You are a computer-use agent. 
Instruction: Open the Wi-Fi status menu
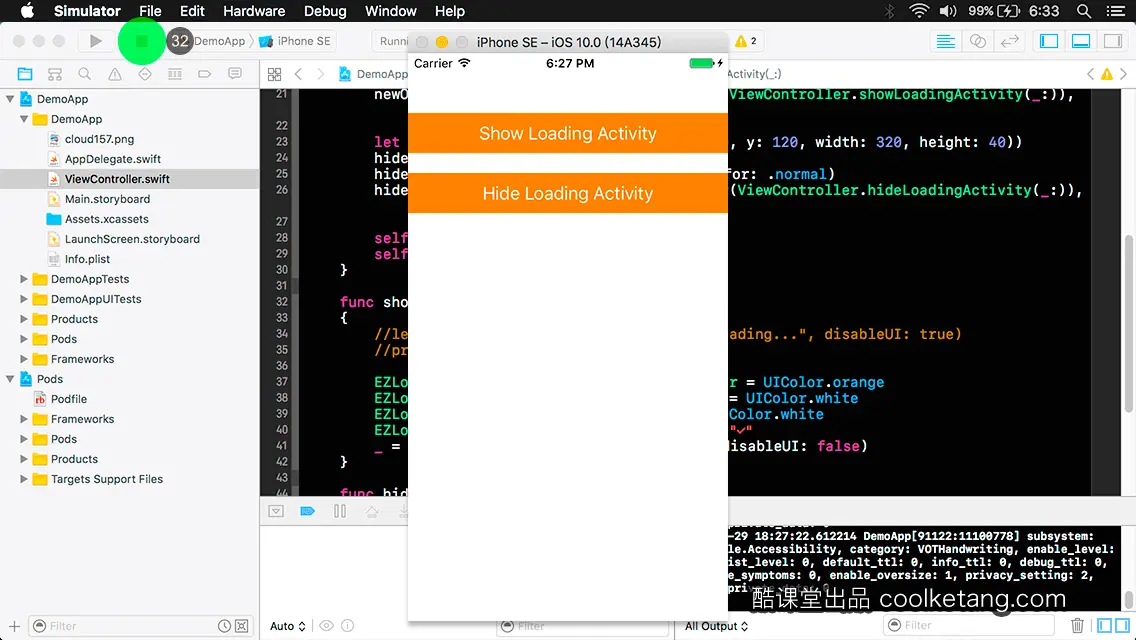[x=919, y=11]
